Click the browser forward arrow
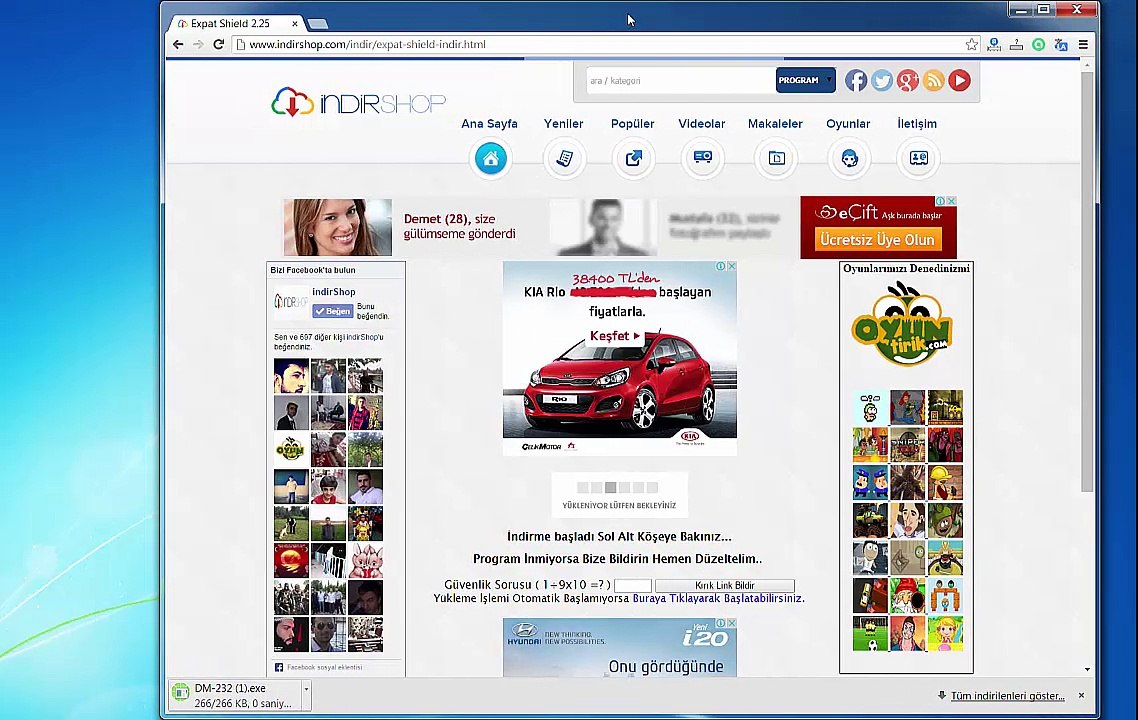Image resolution: width=1138 pixels, height=720 pixels. coord(198,44)
